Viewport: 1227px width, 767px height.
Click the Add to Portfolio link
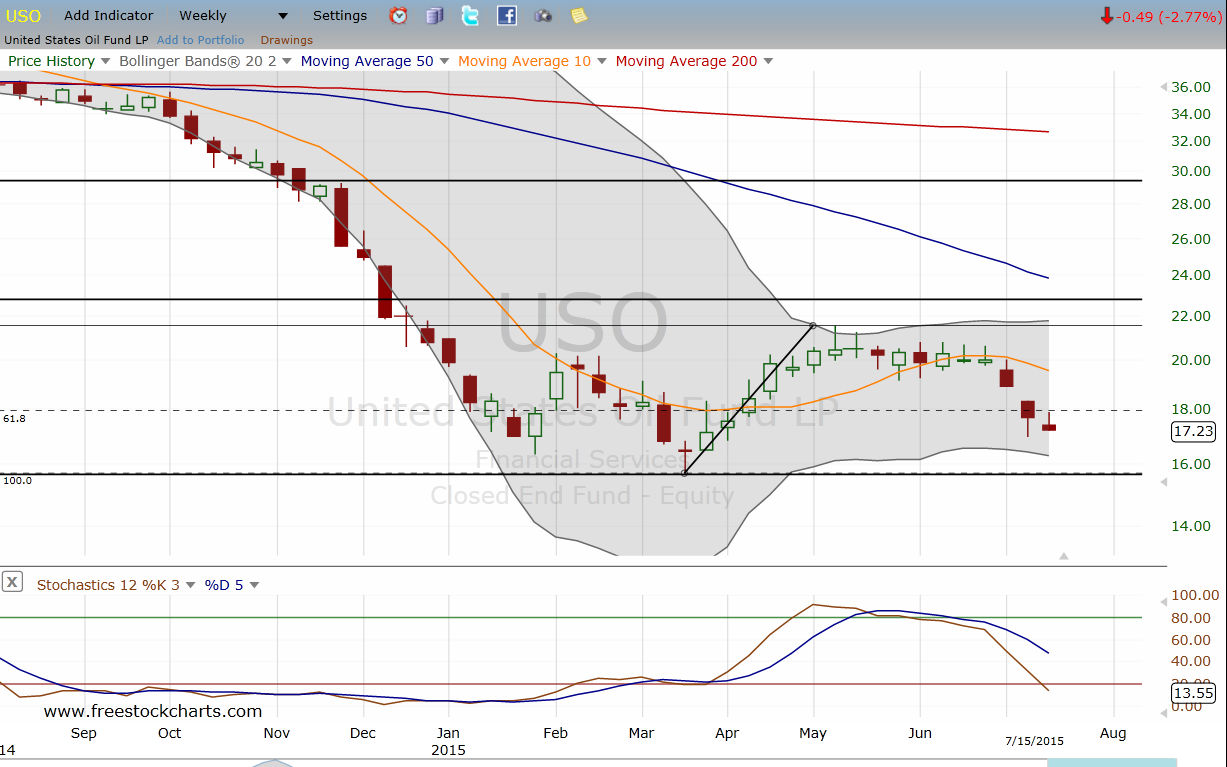(x=200, y=40)
